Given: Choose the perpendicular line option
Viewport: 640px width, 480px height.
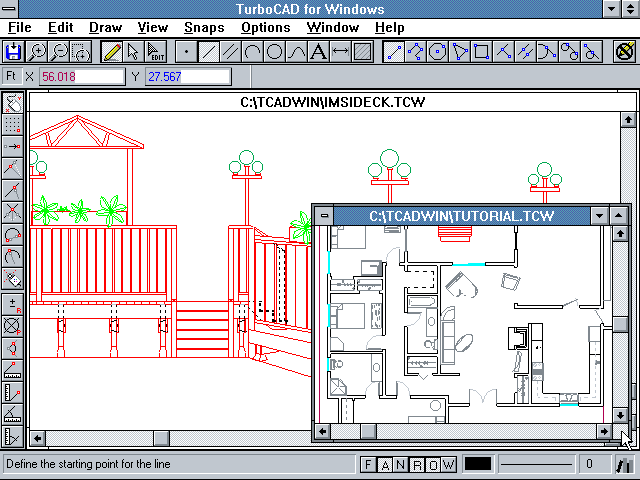Looking at the screenshot, I should point(504,52).
